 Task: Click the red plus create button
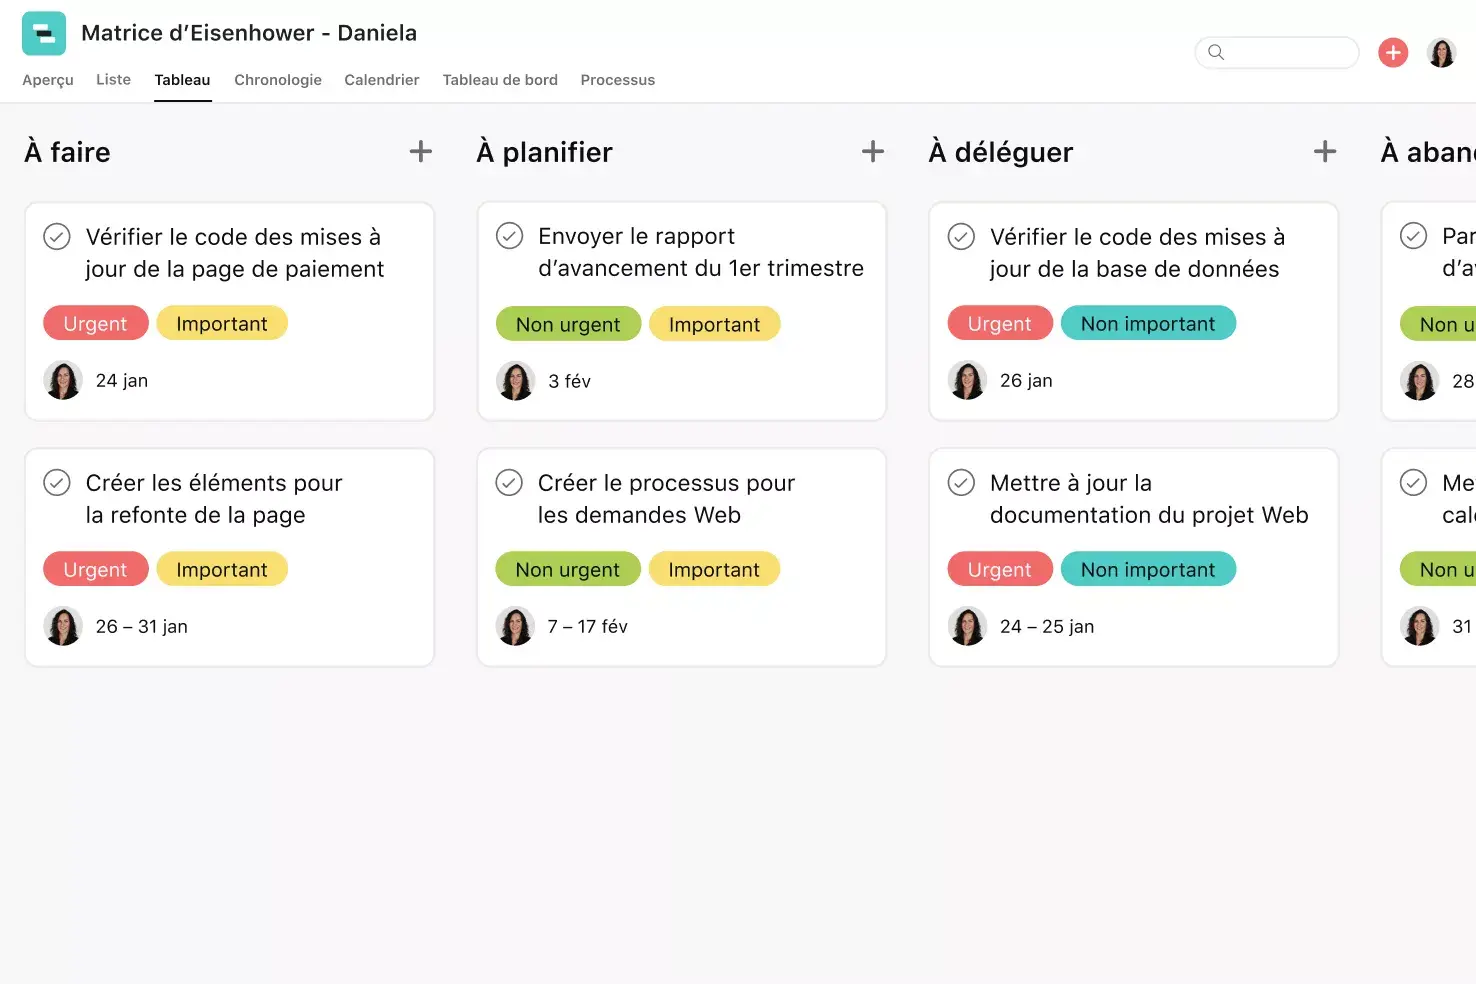1393,52
